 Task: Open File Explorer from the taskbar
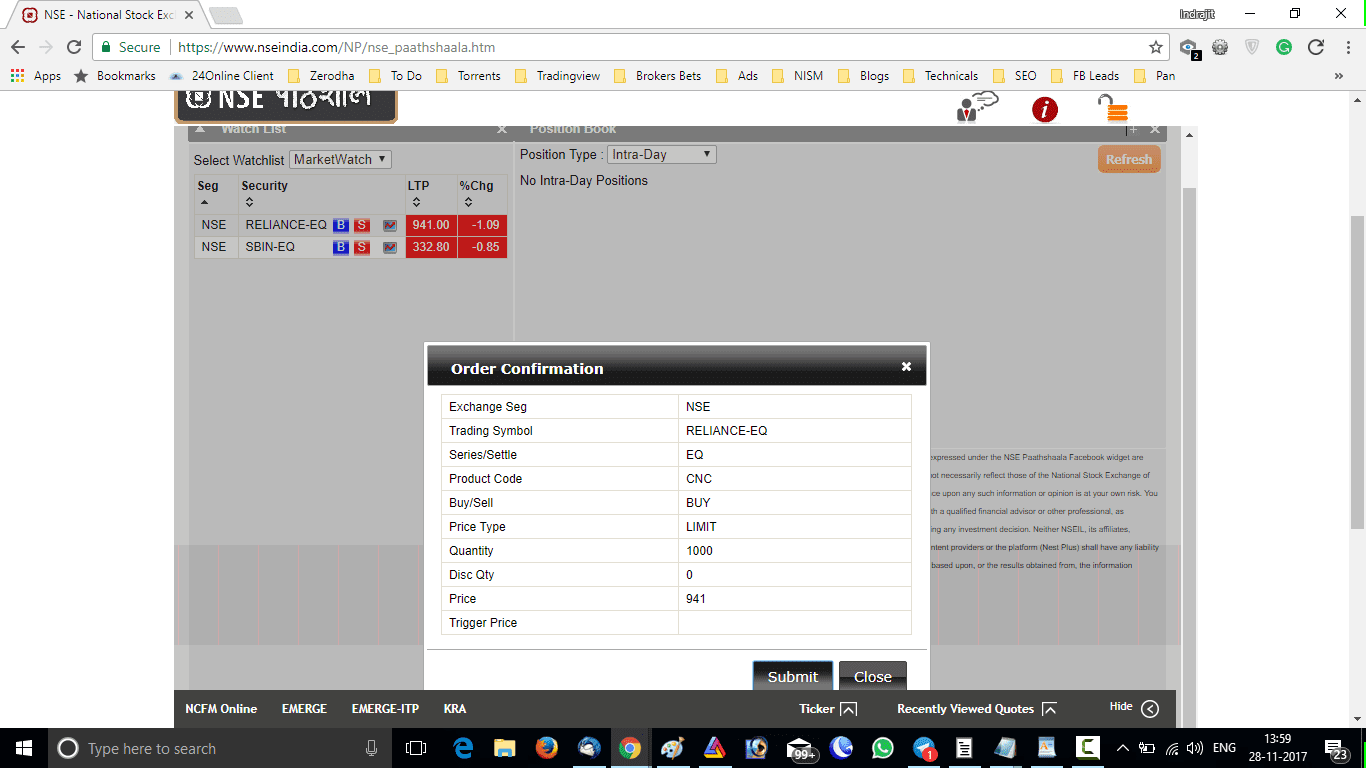[504, 748]
